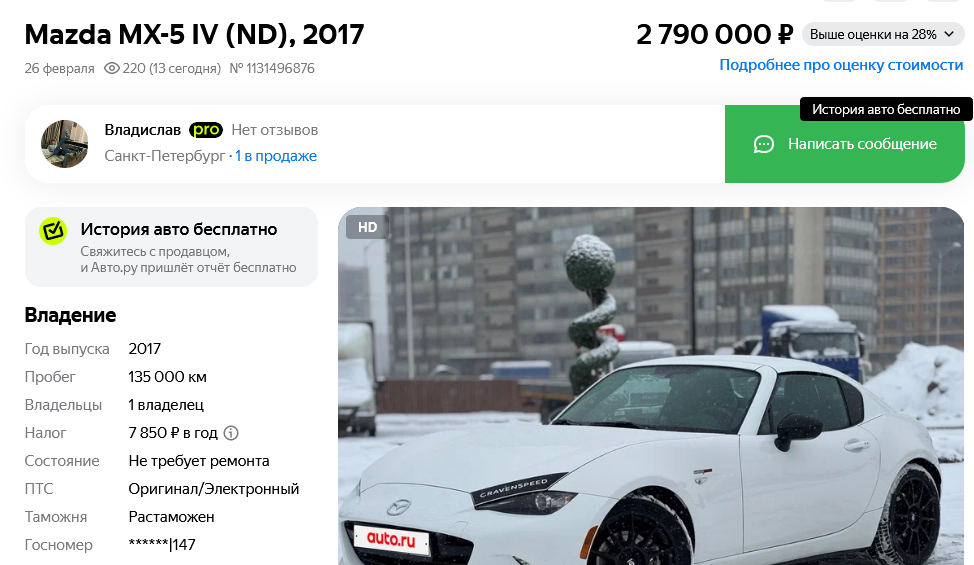This screenshot has height=565, width=974.
Task: Click the main Mazda MX-5 photo
Action: [x=651, y=386]
